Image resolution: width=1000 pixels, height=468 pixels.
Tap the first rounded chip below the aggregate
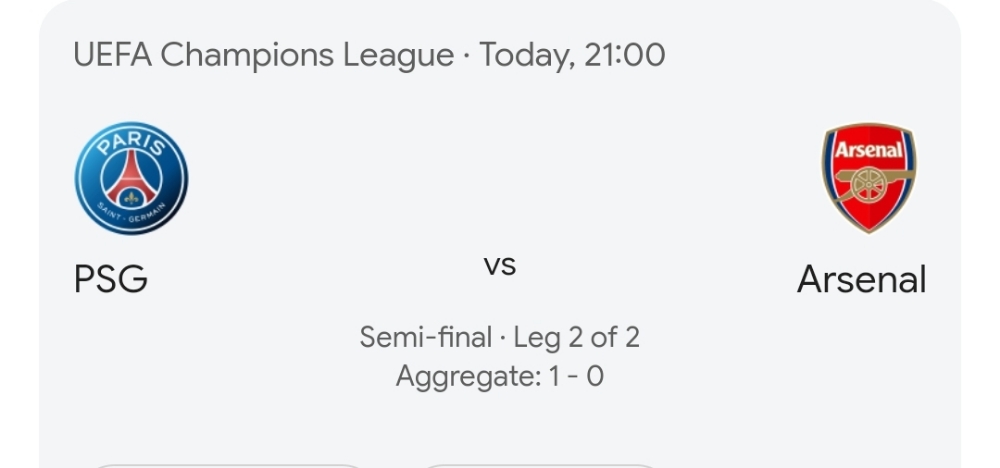coord(228,466)
